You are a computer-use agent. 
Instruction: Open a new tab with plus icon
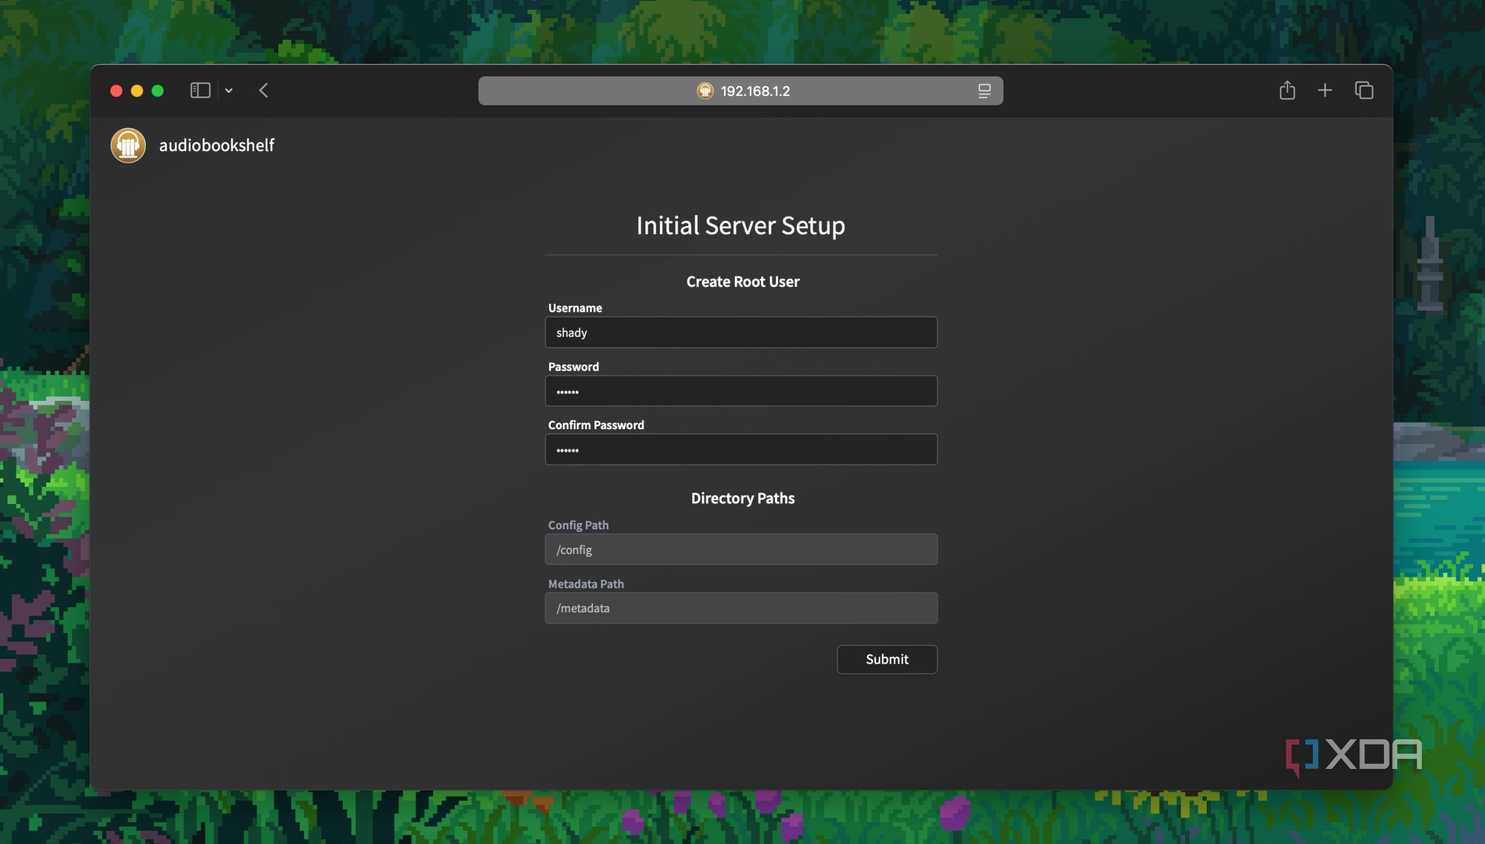[x=1325, y=90]
